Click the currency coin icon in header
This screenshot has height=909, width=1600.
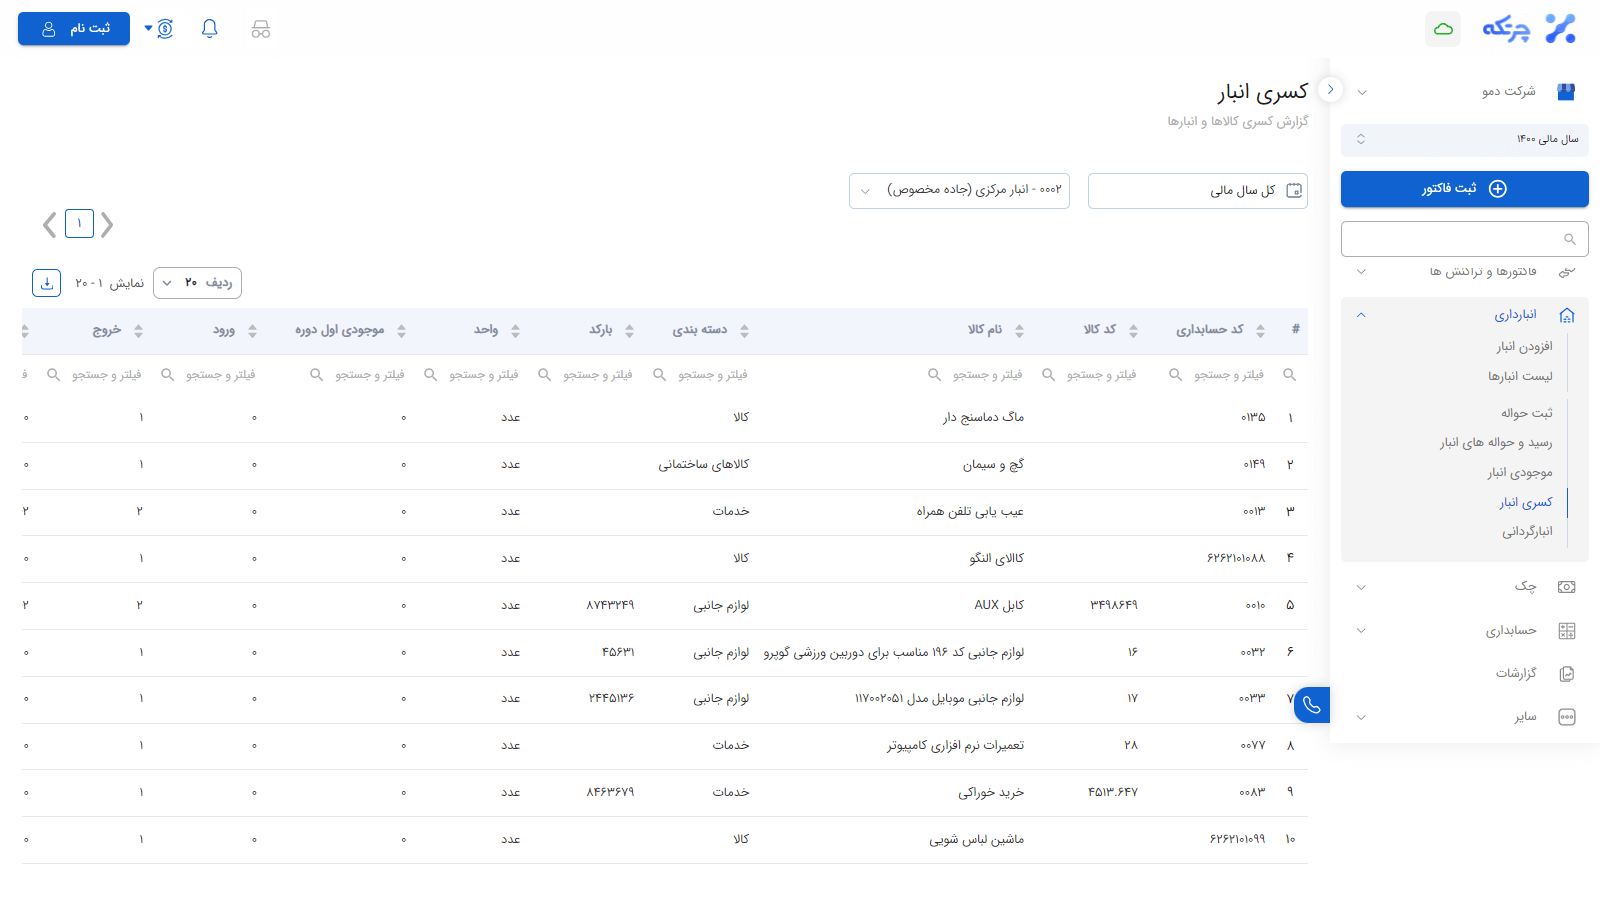click(x=165, y=29)
